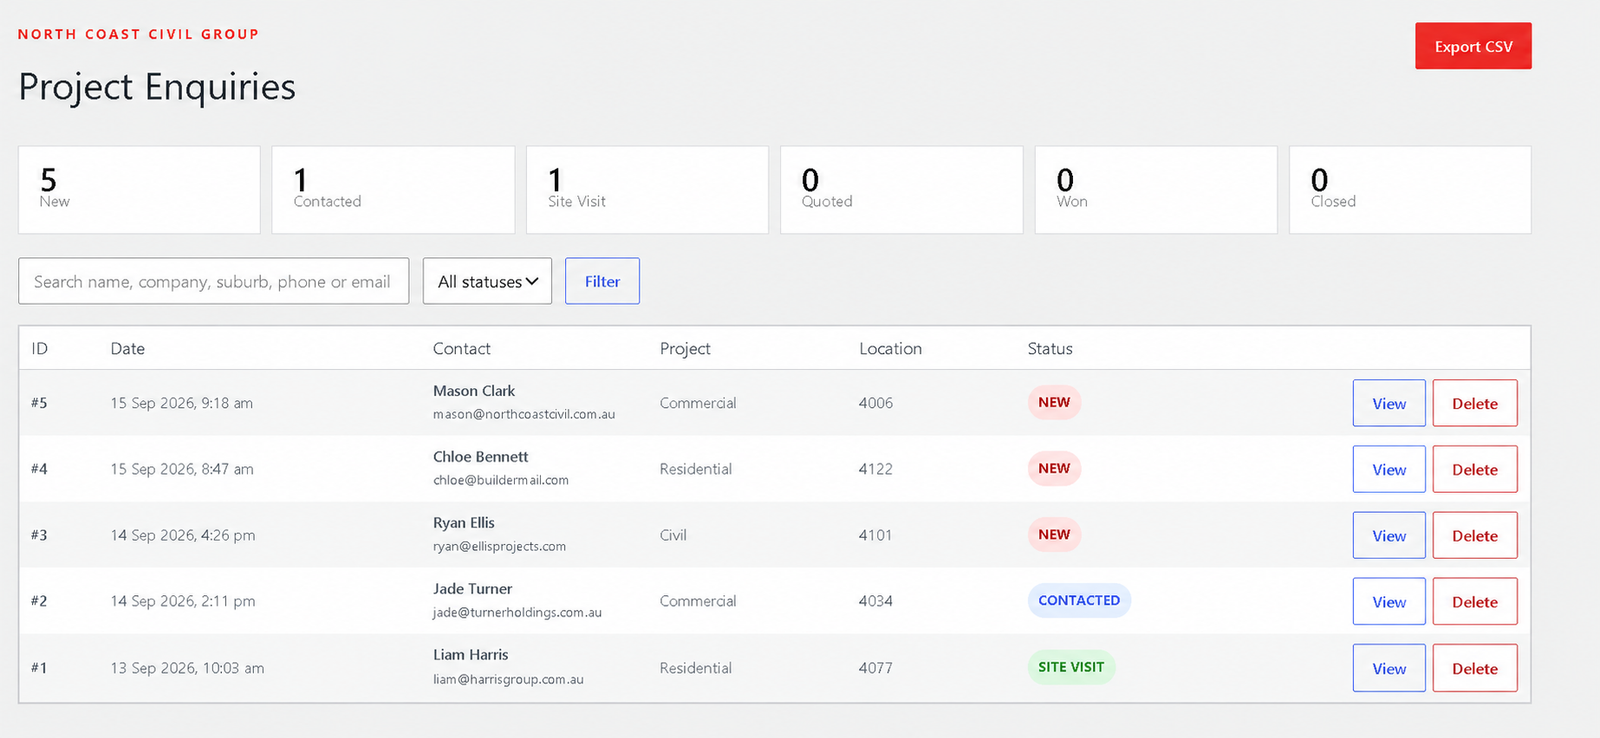Click the CONTACTED status badge for Jade Turner
This screenshot has width=1600, height=738.
click(x=1079, y=600)
